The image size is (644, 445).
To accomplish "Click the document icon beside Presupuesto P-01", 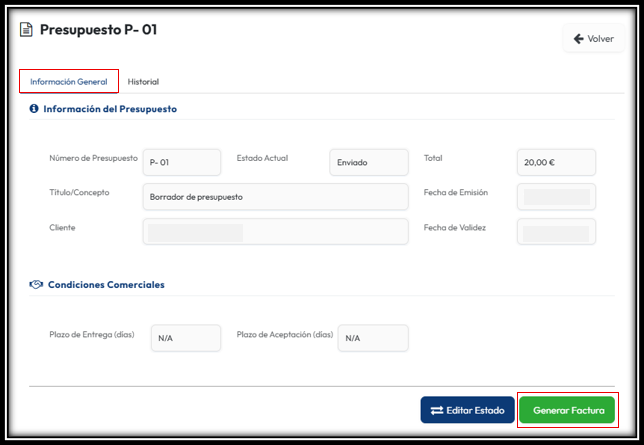I will click(26, 30).
